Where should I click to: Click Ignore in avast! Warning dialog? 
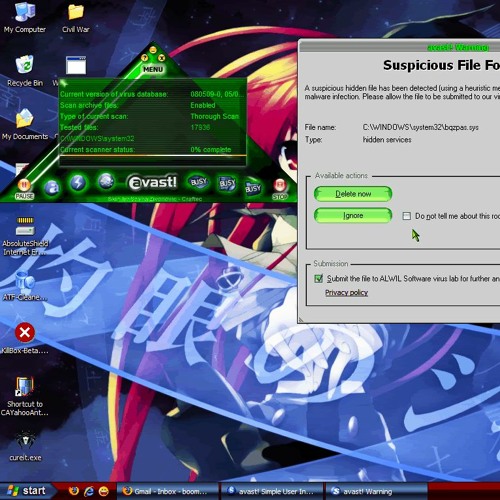(x=353, y=216)
